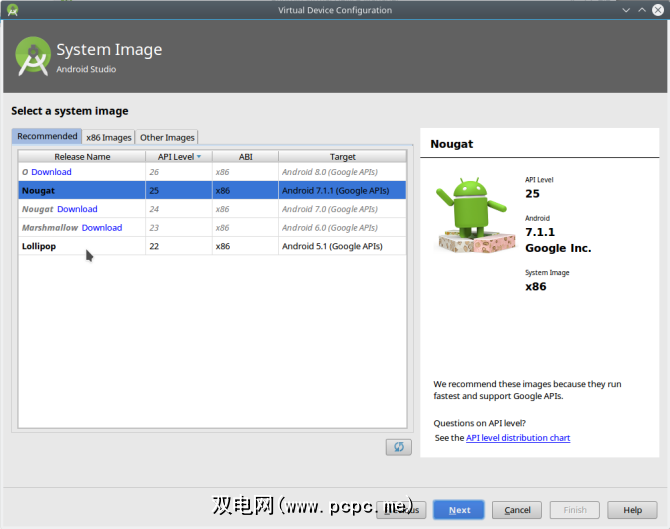The image size is (670, 529).
Task: Click the Android 7.0 (Google APIs) cell
Action: click(x=342, y=209)
